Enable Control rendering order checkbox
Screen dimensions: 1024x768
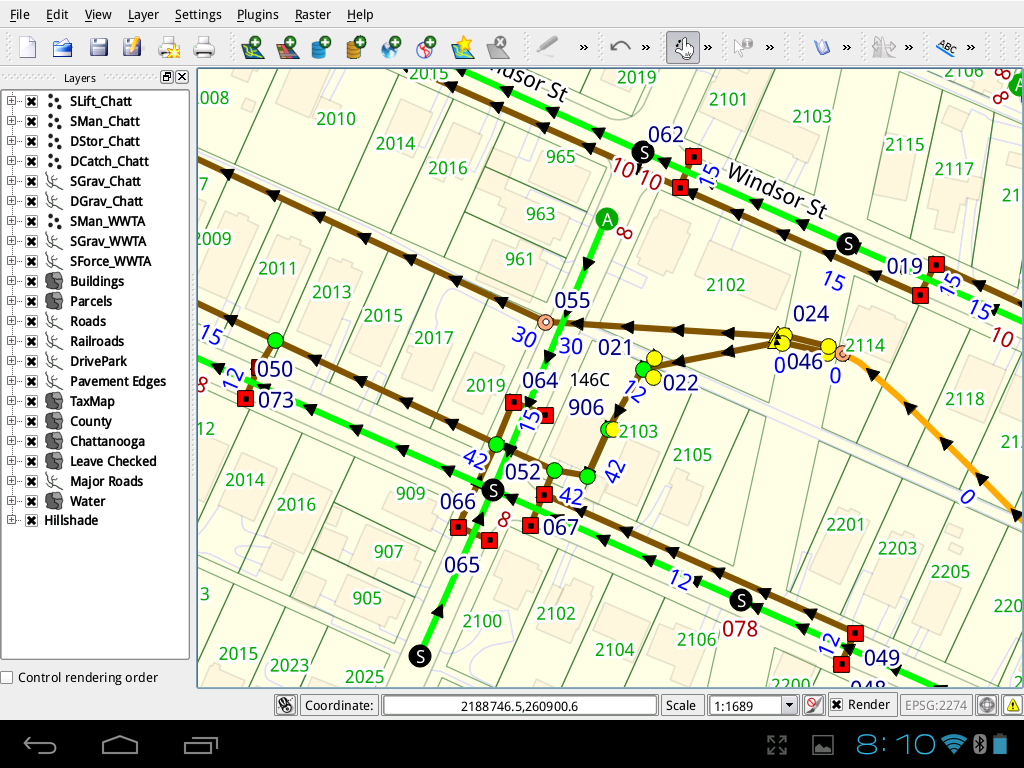click(x=8, y=678)
